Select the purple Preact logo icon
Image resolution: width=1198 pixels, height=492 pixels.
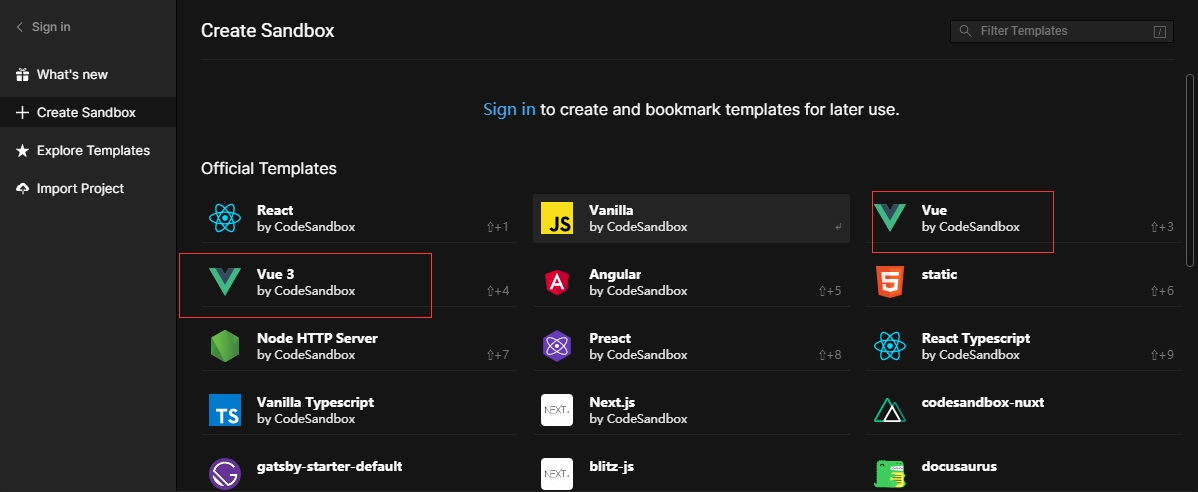pyautogui.click(x=557, y=346)
